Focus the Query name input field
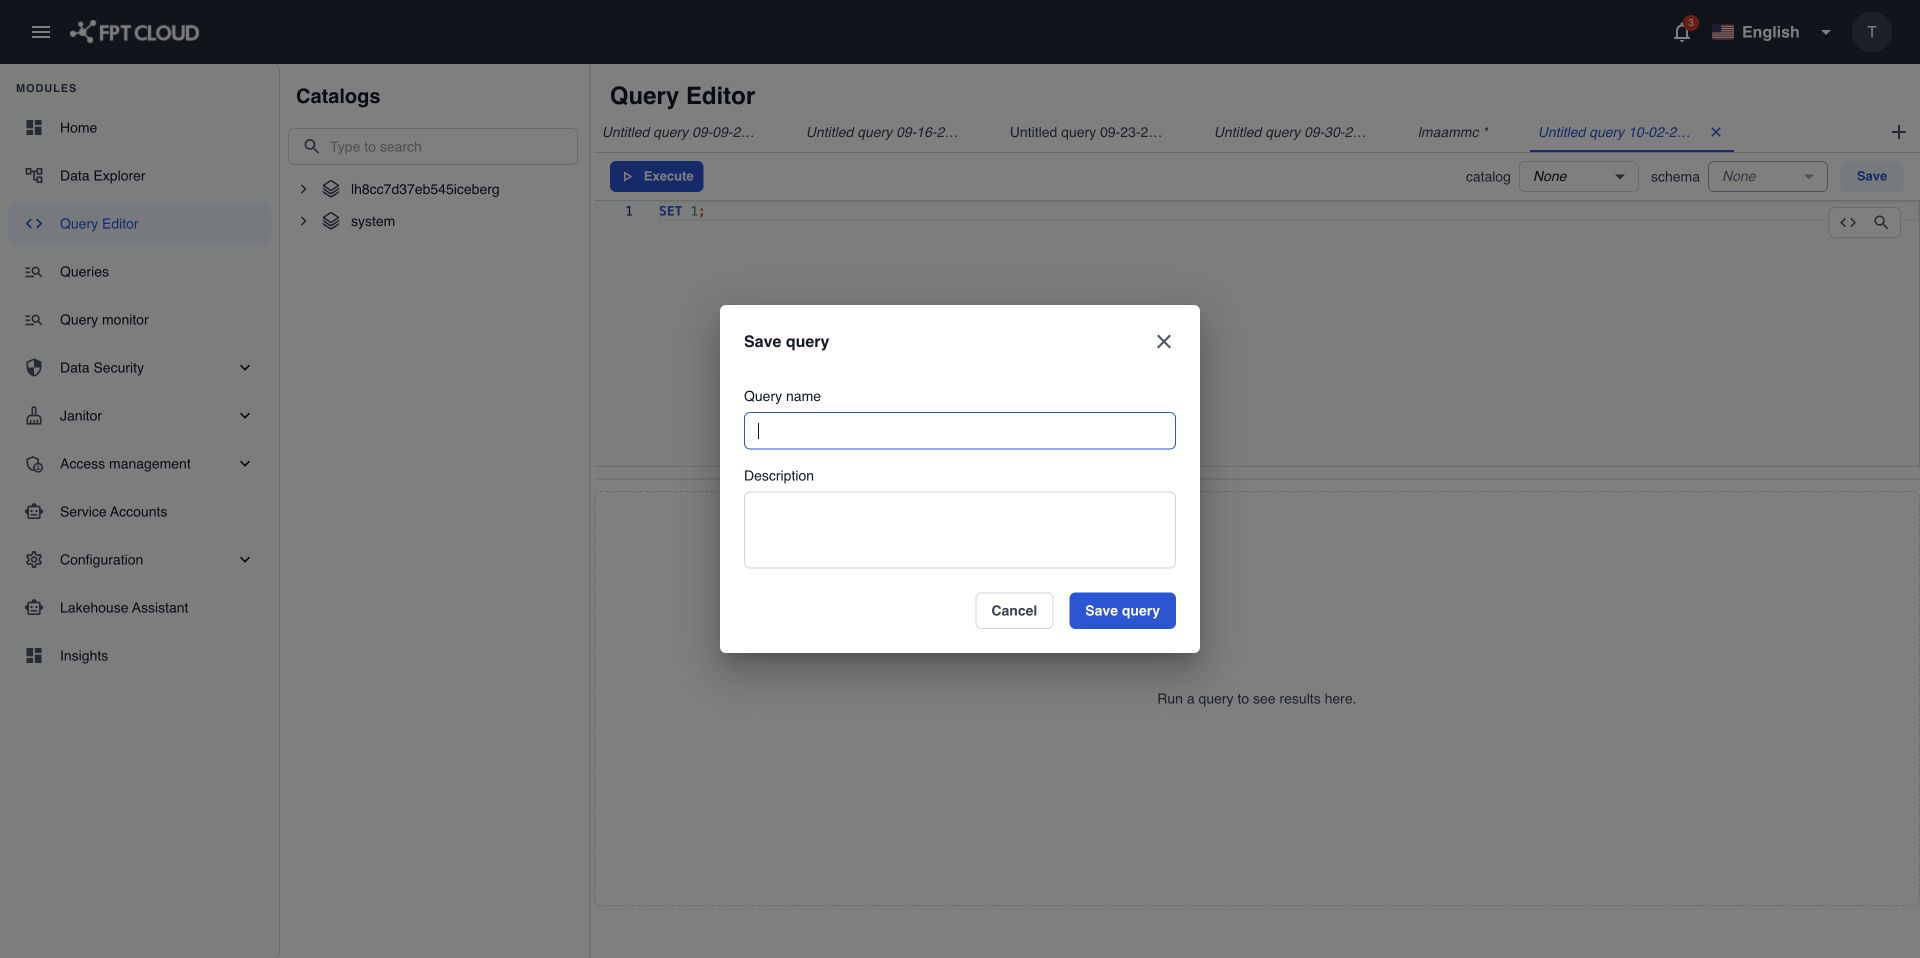 (960, 431)
